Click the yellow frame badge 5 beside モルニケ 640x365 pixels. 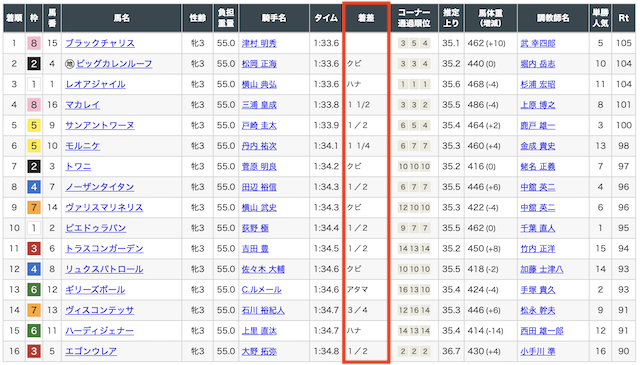click(34, 146)
